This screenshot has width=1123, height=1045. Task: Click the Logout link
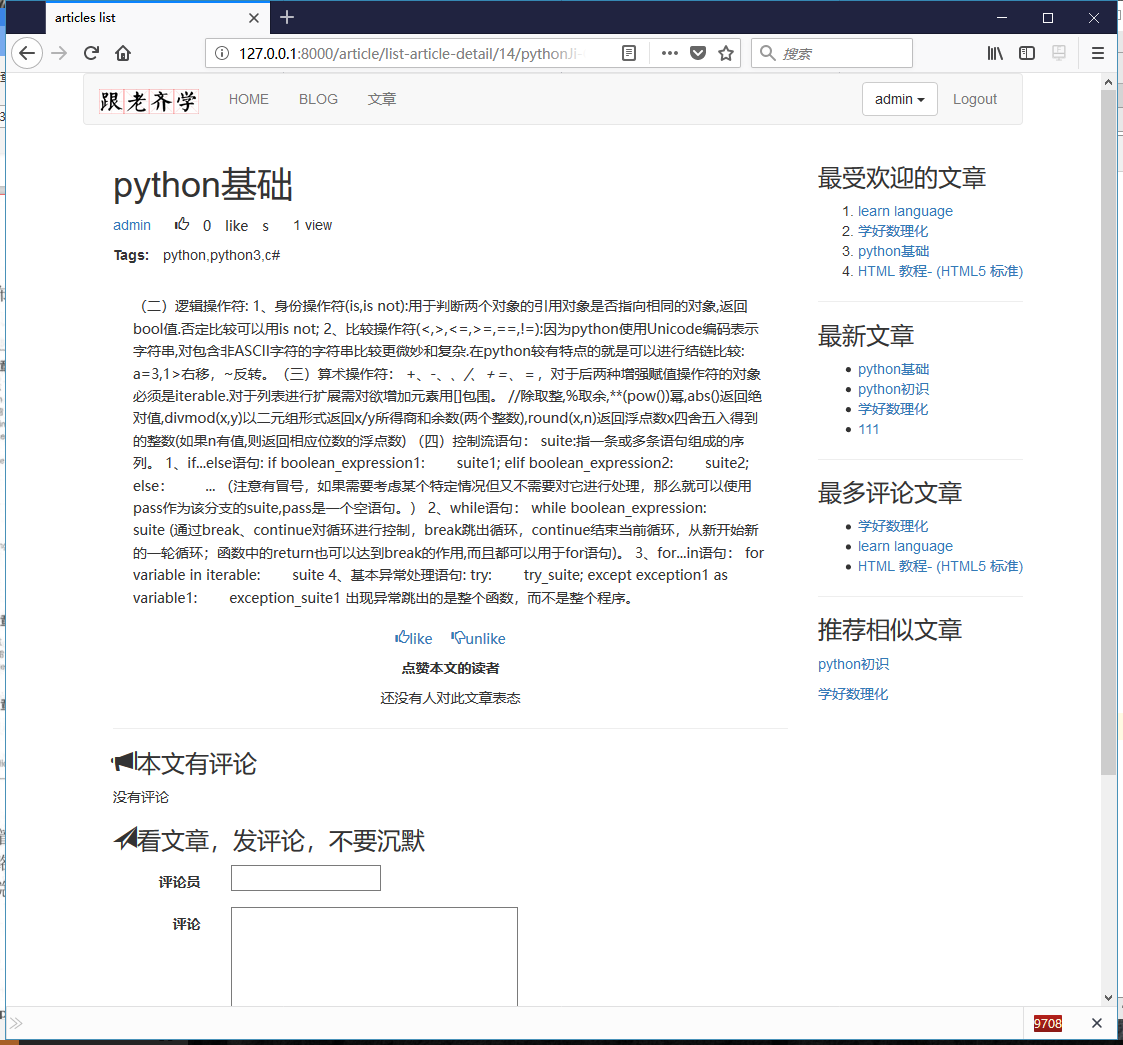pos(974,100)
